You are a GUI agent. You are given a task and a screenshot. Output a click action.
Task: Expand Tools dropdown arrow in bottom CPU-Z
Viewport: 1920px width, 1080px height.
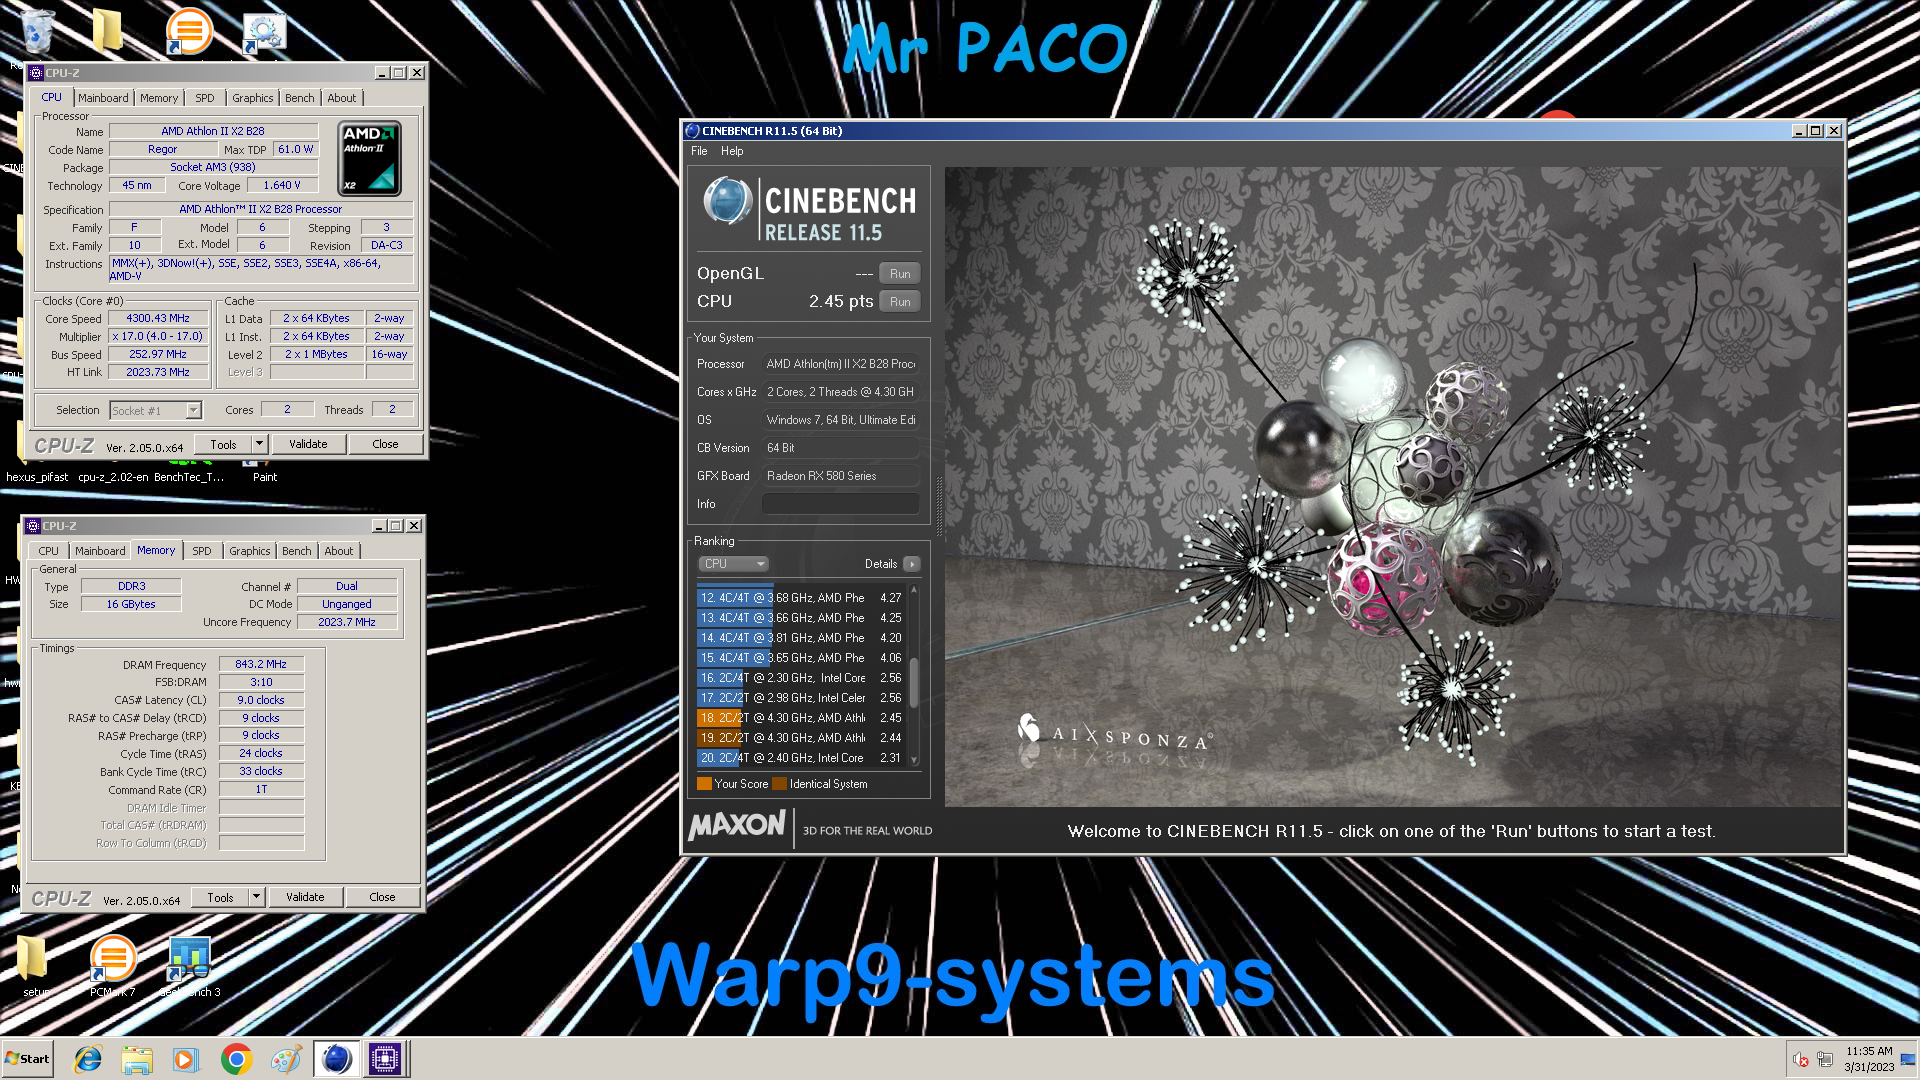pos(256,898)
